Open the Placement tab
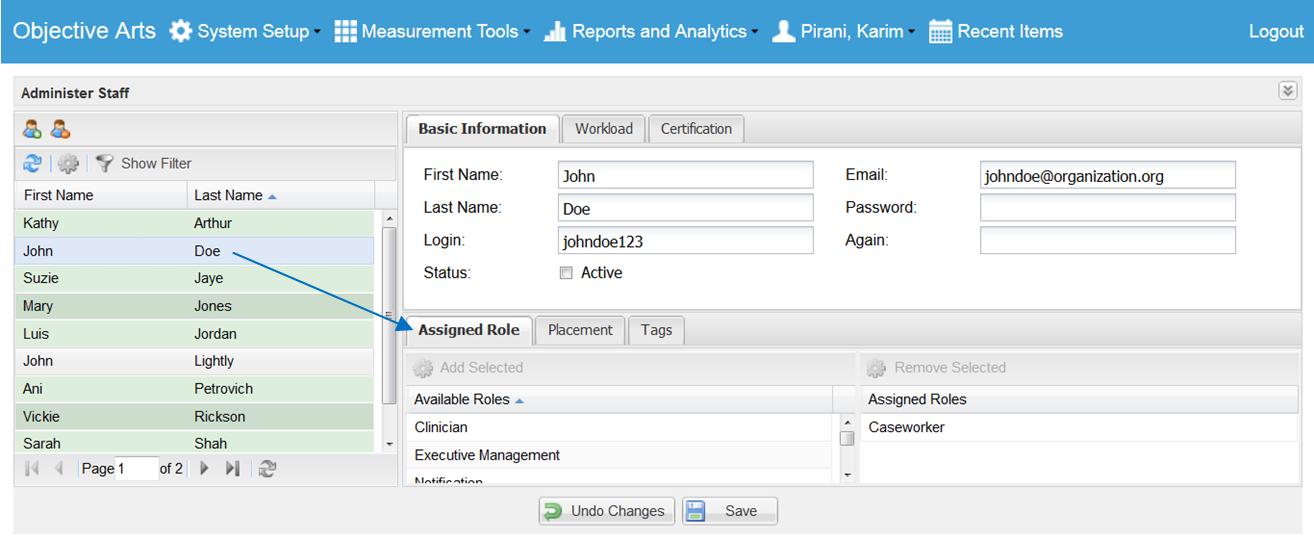The width and height of the screenshot is (1314, 538). (580, 330)
